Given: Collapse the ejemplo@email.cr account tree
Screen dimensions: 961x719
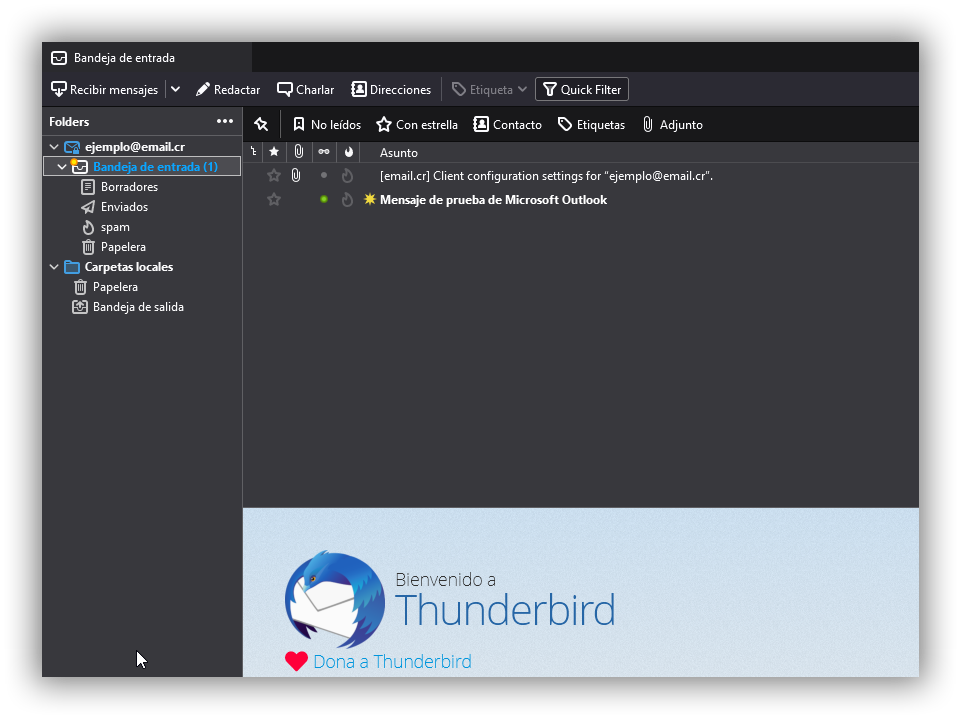Looking at the screenshot, I should pyautogui.click(x=54, y=146).
